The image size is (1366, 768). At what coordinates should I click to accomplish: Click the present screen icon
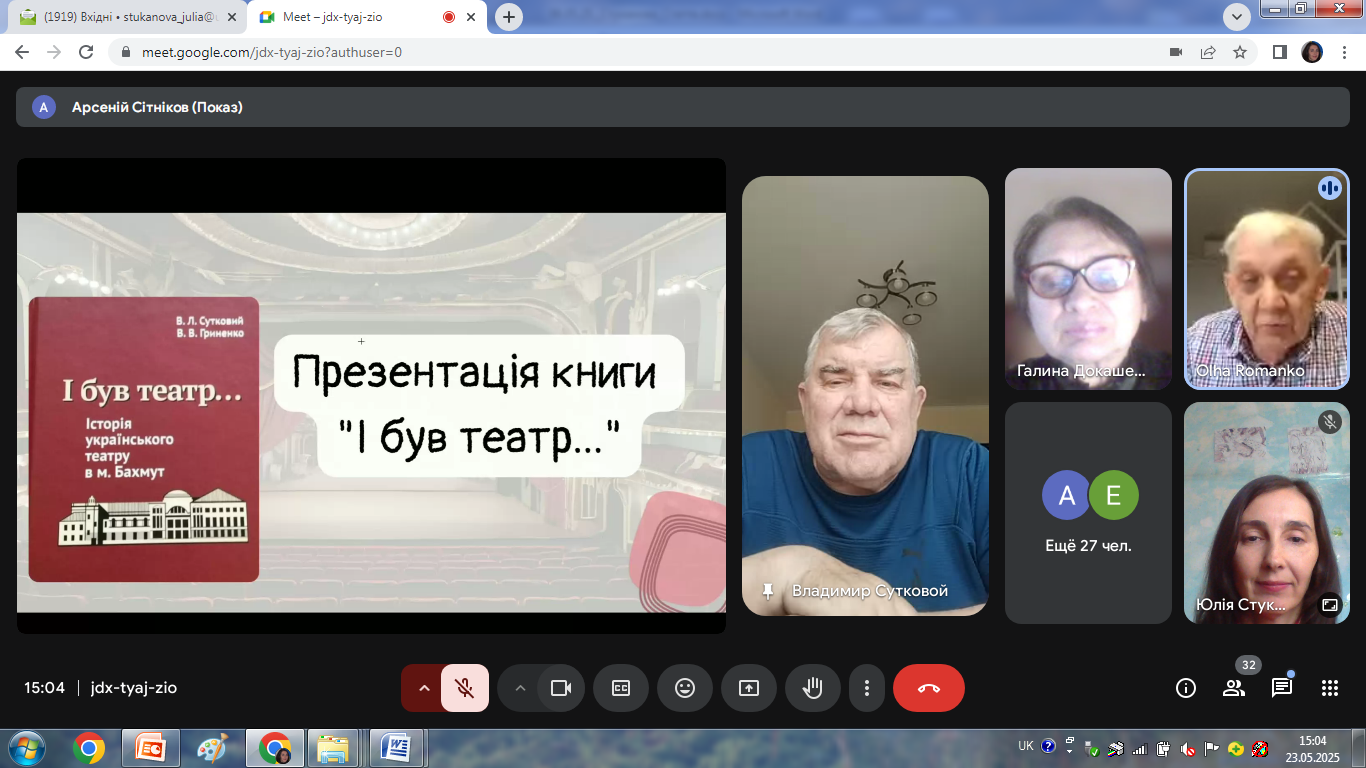[x=749, y=688]
